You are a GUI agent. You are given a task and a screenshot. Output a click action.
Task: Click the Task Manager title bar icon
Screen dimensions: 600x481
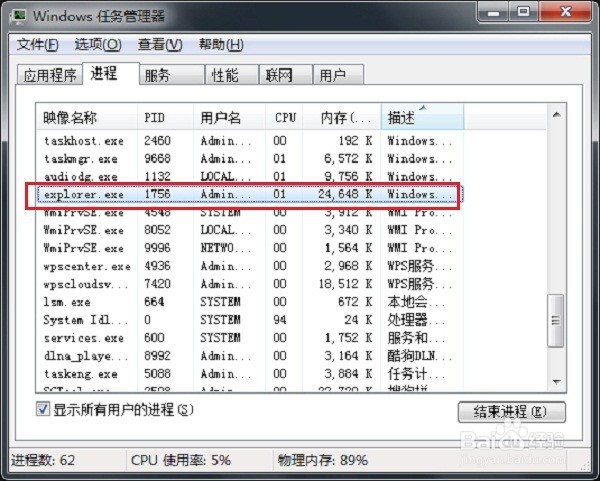[17, 16]
